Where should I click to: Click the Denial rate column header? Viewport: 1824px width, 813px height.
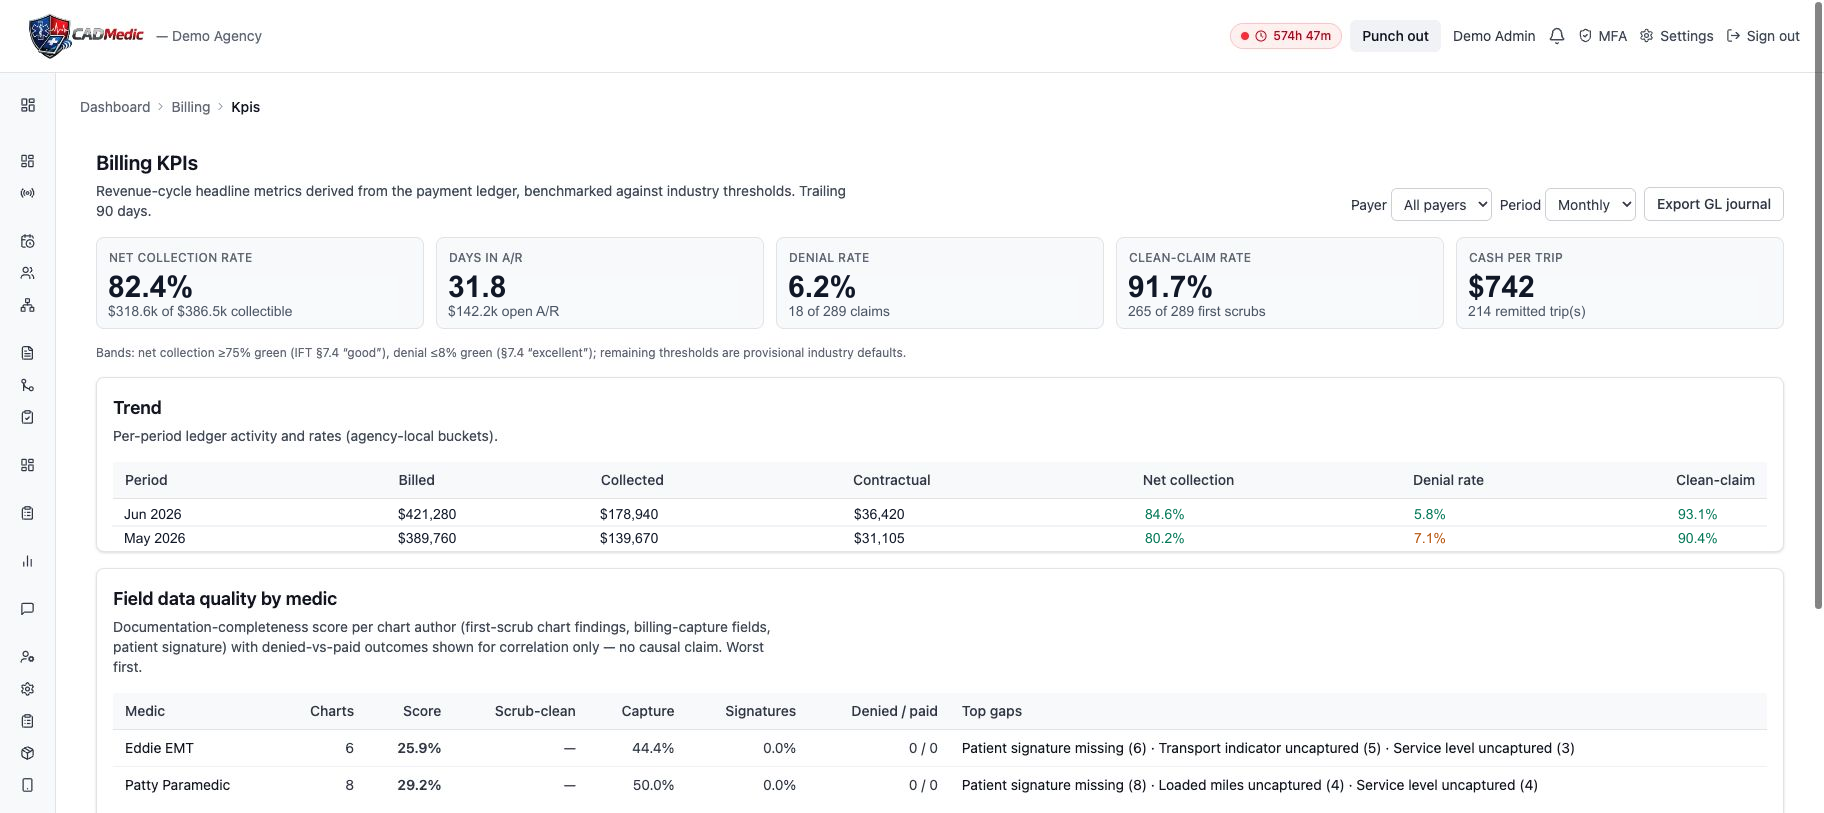(1448, 480)
